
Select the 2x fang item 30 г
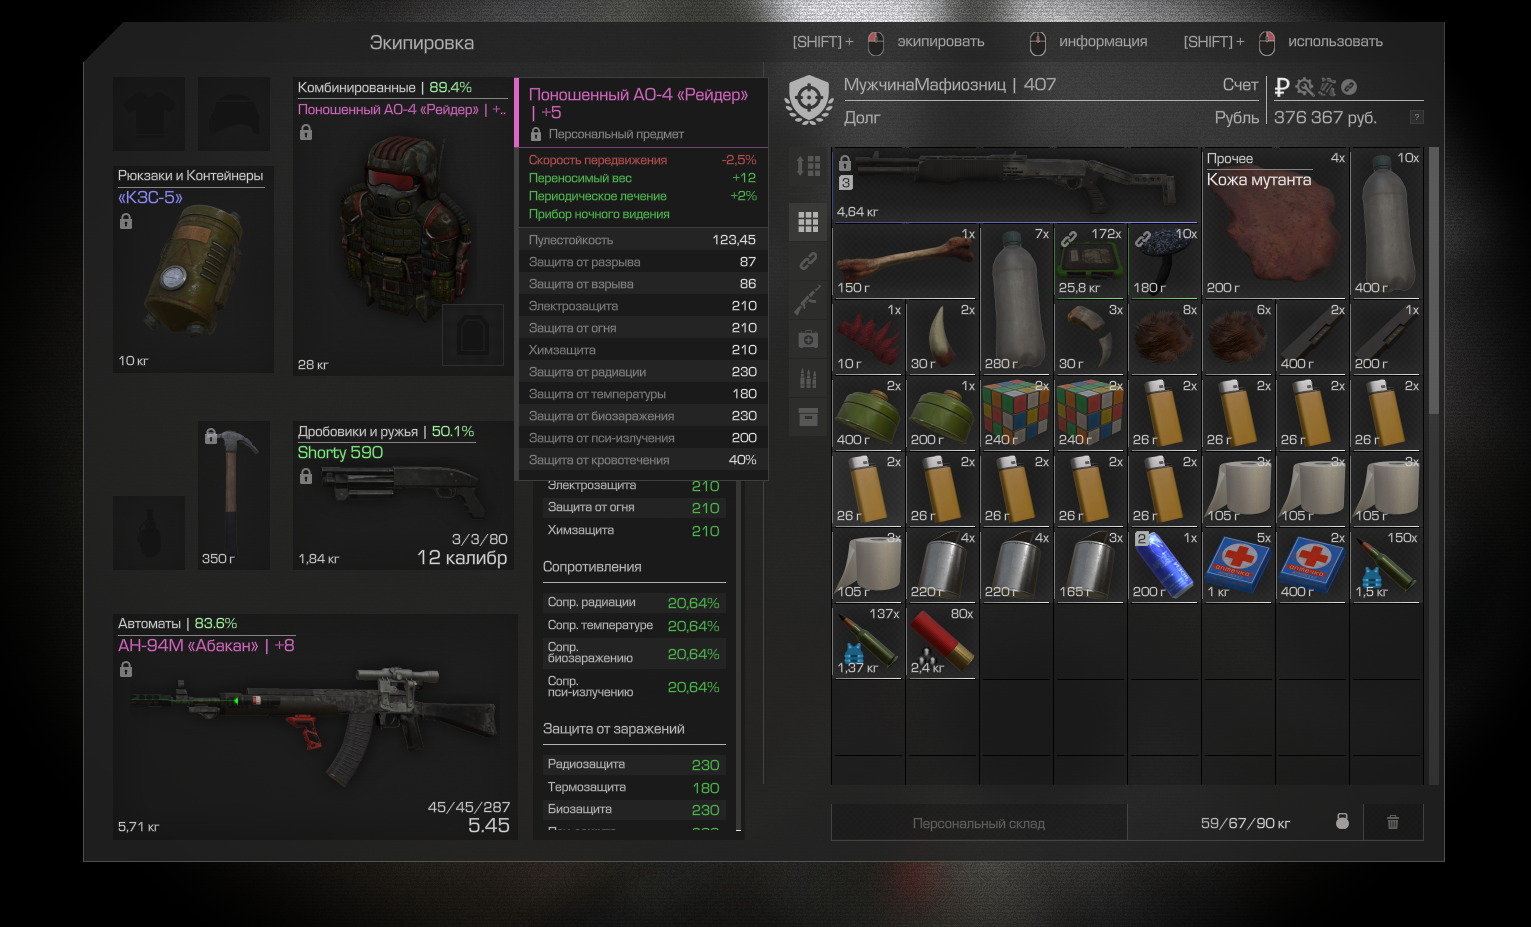coord(942,337)
